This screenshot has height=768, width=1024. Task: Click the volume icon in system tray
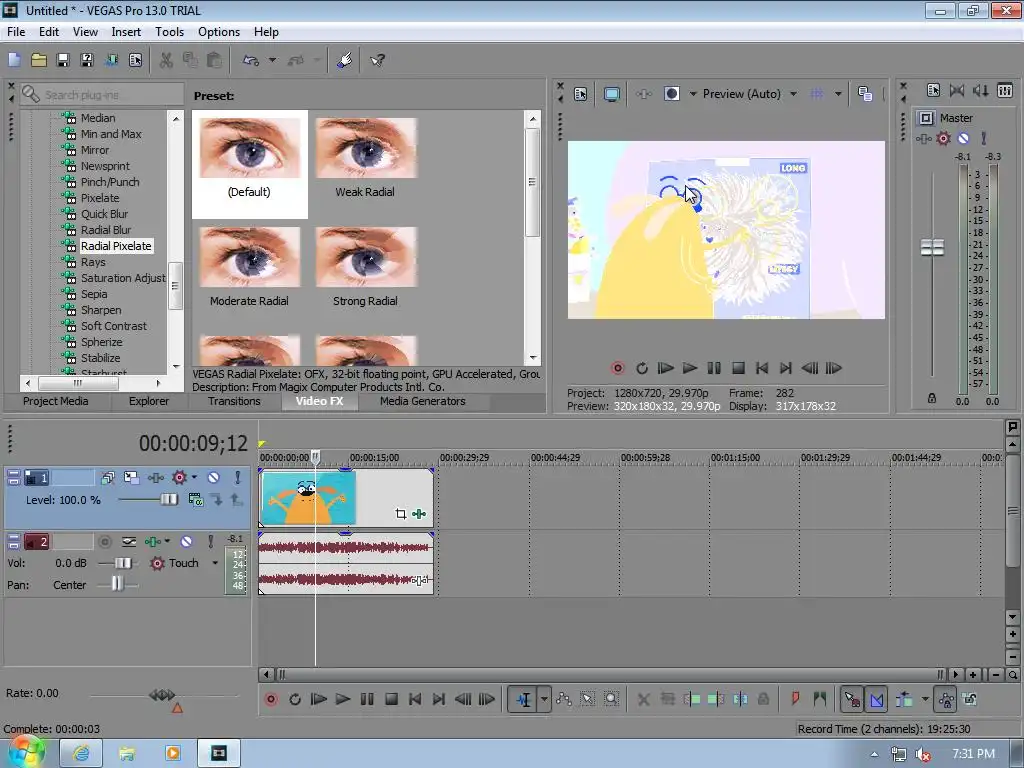922,754
